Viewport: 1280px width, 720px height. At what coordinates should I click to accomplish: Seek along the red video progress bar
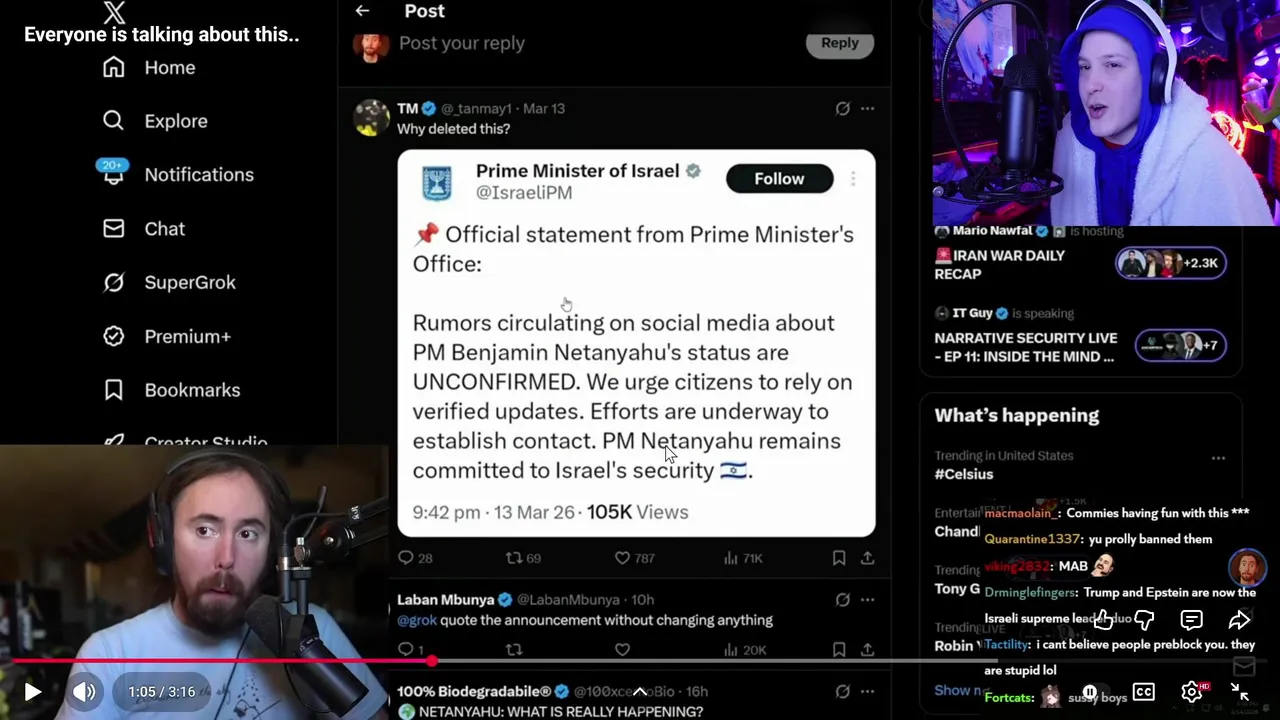500,661
